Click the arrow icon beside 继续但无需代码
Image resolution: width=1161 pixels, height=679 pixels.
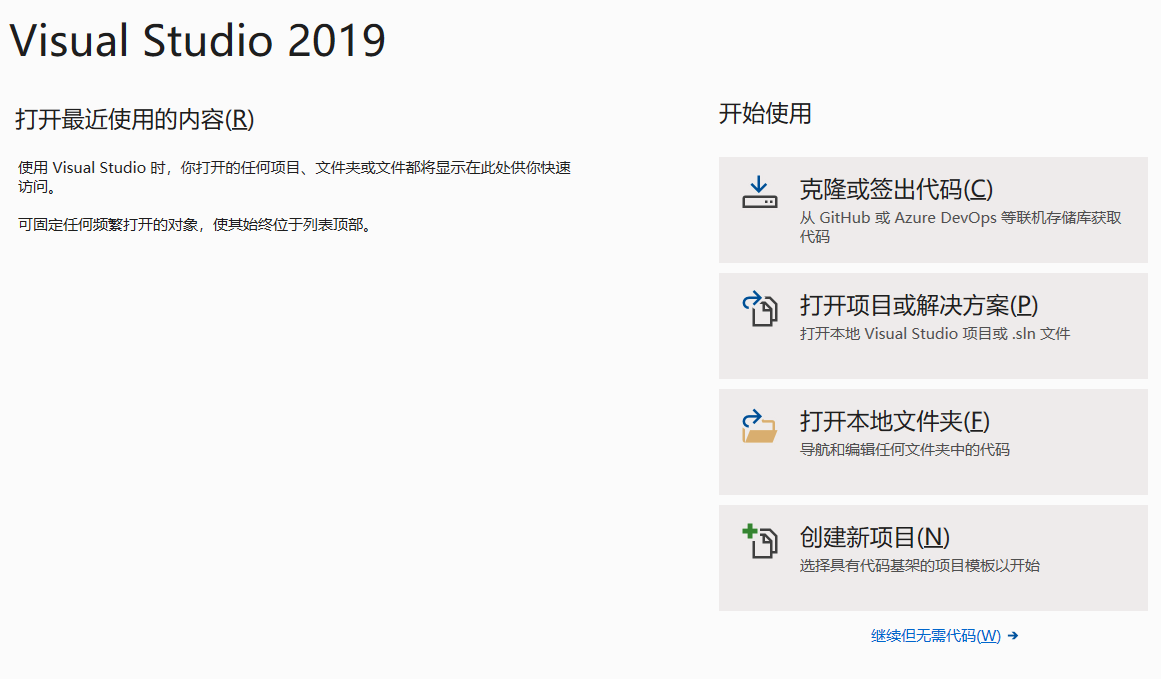1013,635
